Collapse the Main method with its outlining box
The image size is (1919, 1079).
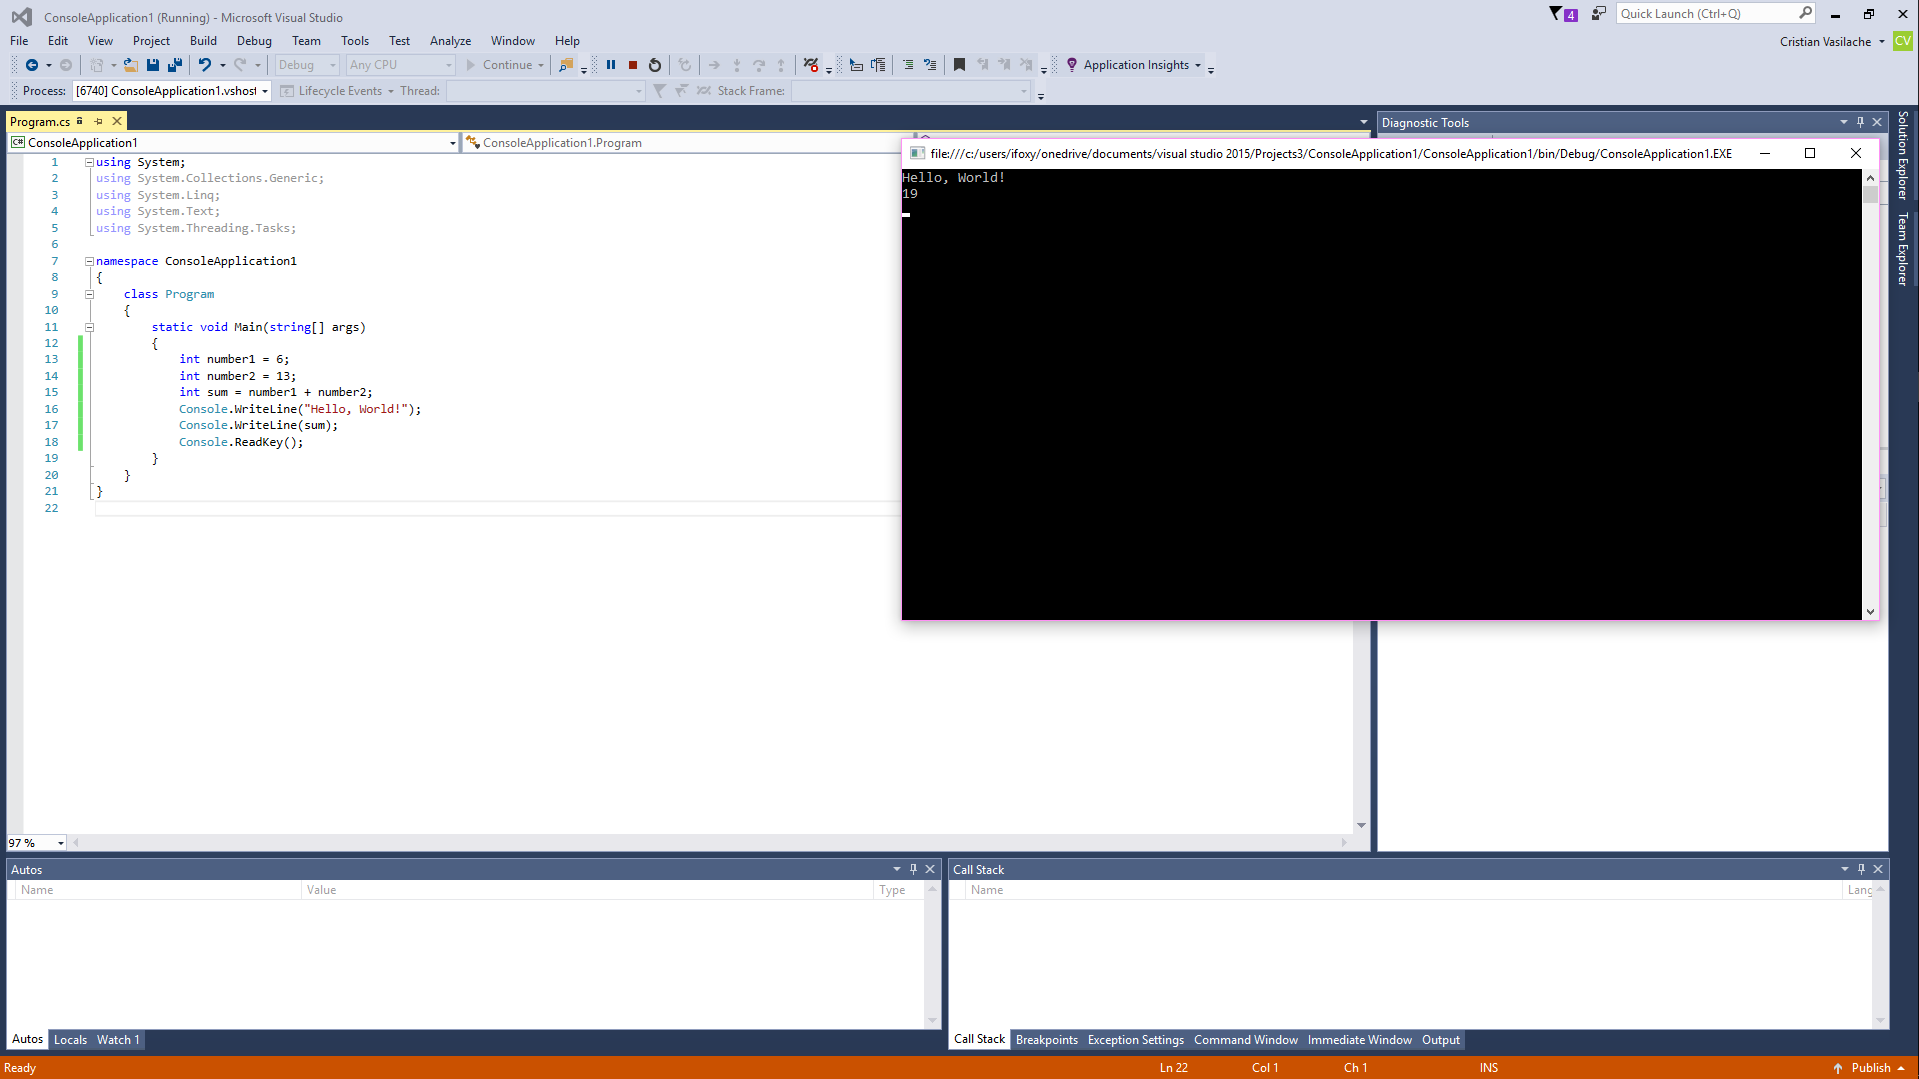tap(89, 327)
